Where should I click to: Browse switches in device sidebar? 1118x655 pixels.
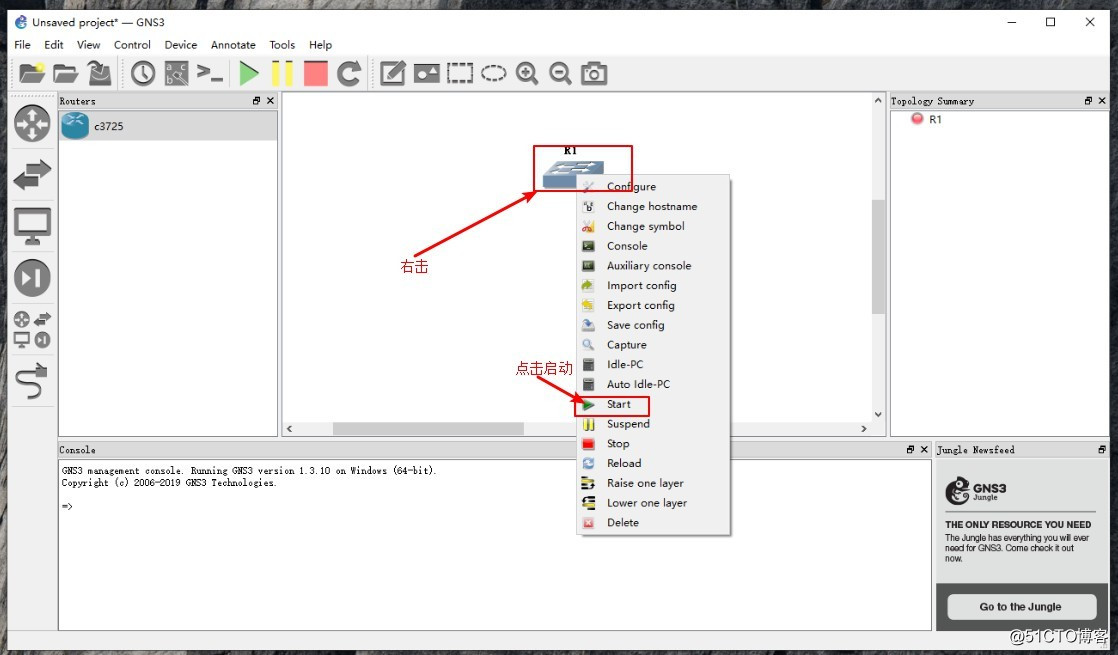tap(32, 175)
